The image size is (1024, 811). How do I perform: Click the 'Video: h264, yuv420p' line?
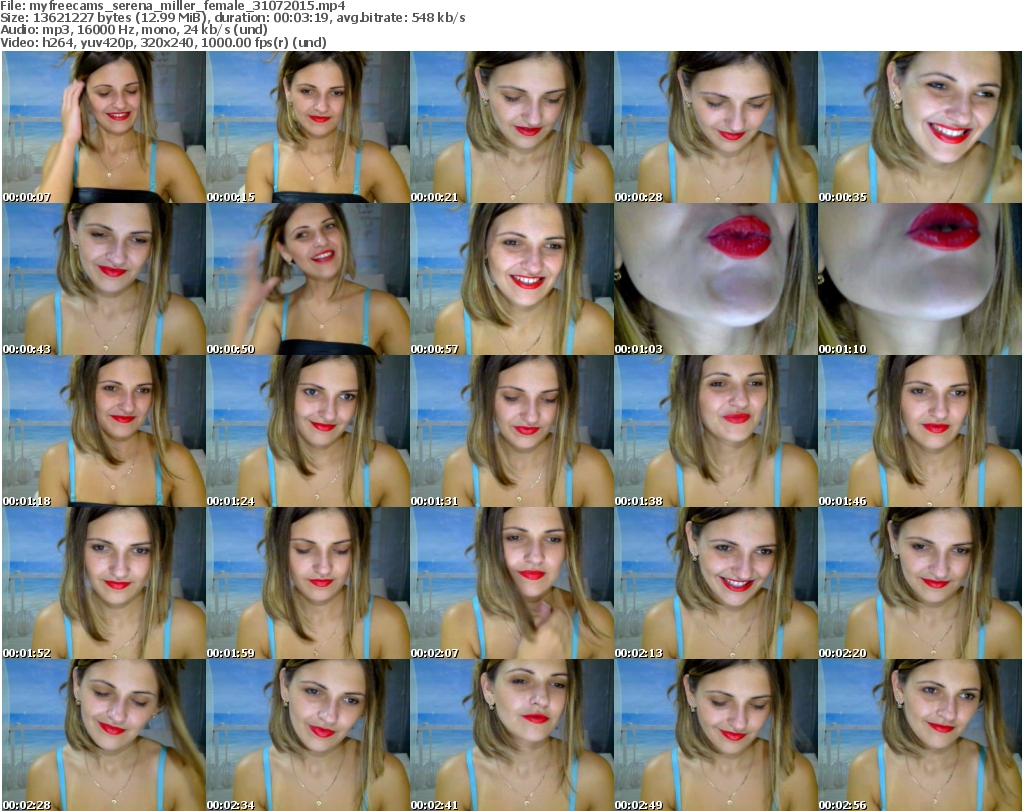pos(163,42)
